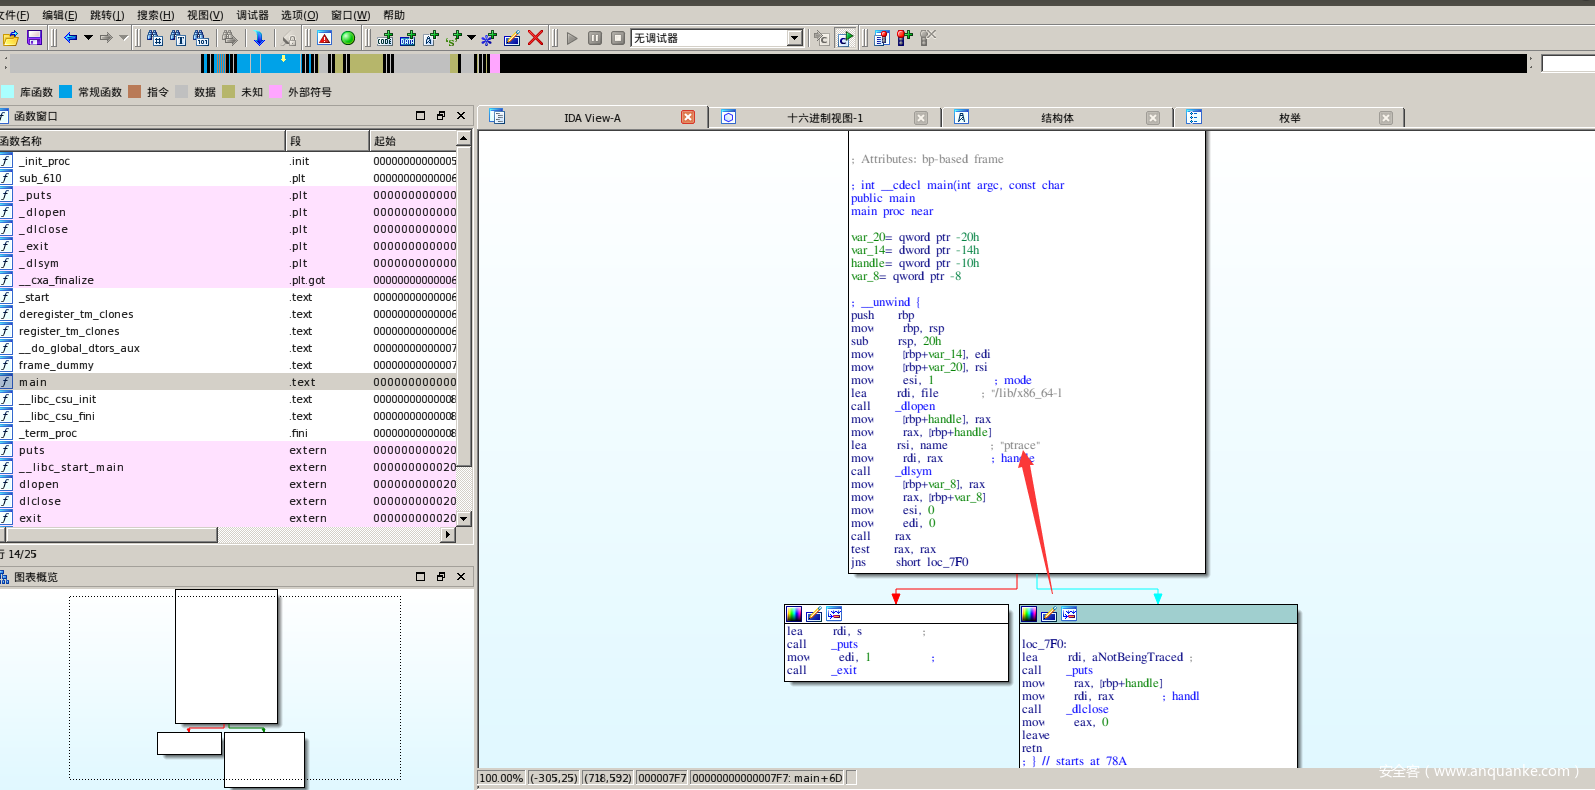Click group-nodes icon in the _exit block
This screenshot has height=790, width=1595.
click(834, 614)
